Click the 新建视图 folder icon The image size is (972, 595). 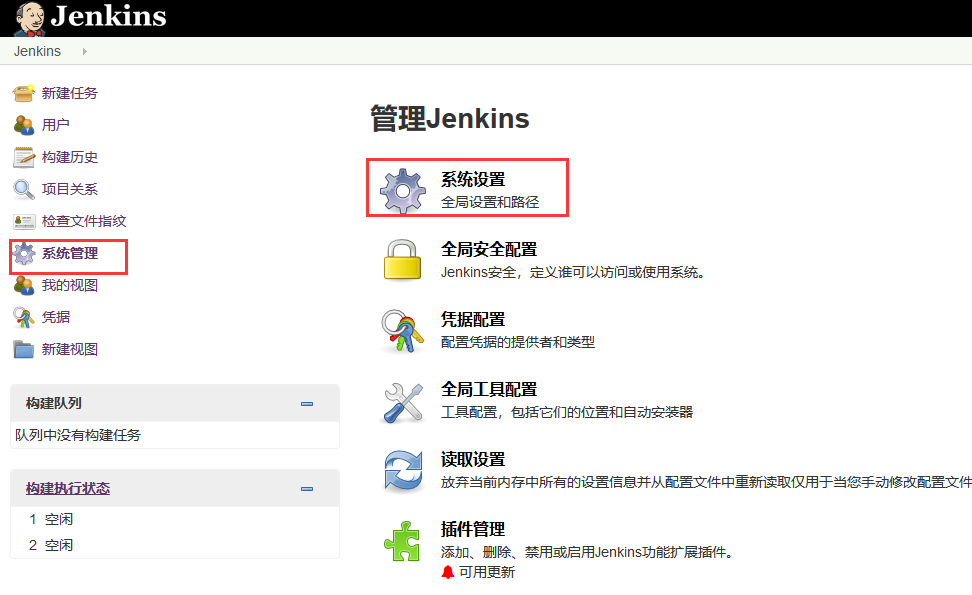[x=24, y=350]
